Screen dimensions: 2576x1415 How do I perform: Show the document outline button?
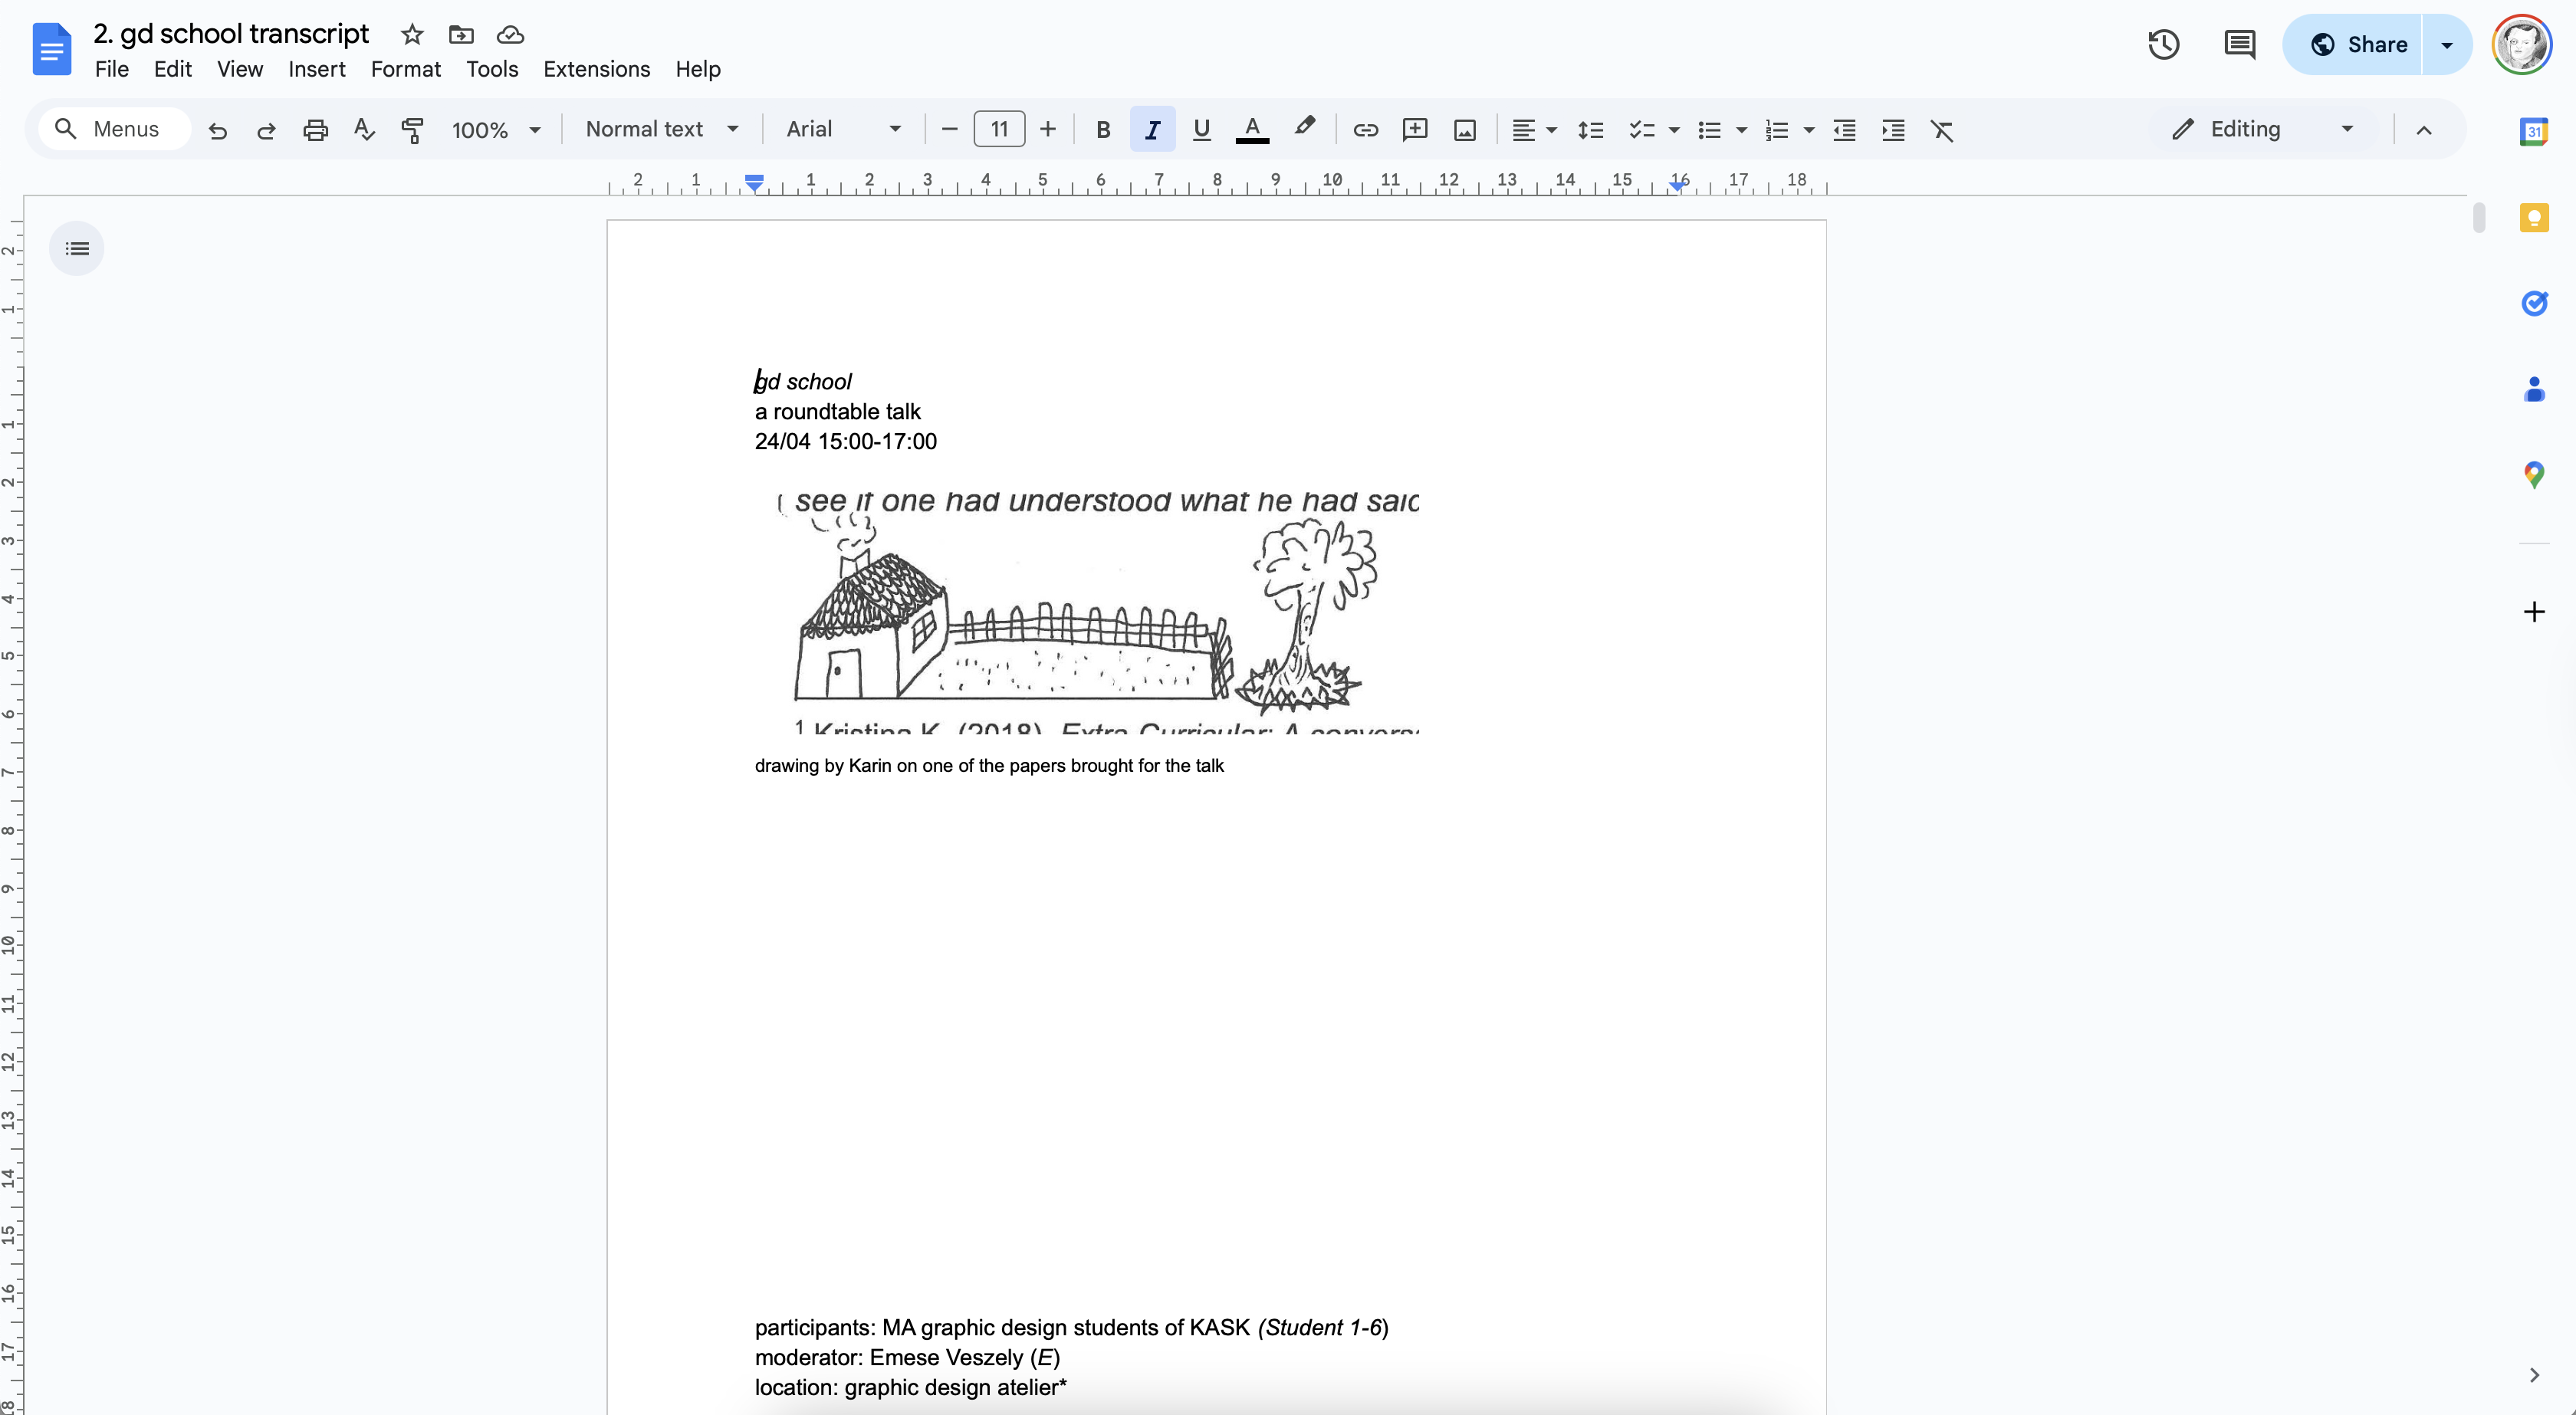[x=77, y=248]
